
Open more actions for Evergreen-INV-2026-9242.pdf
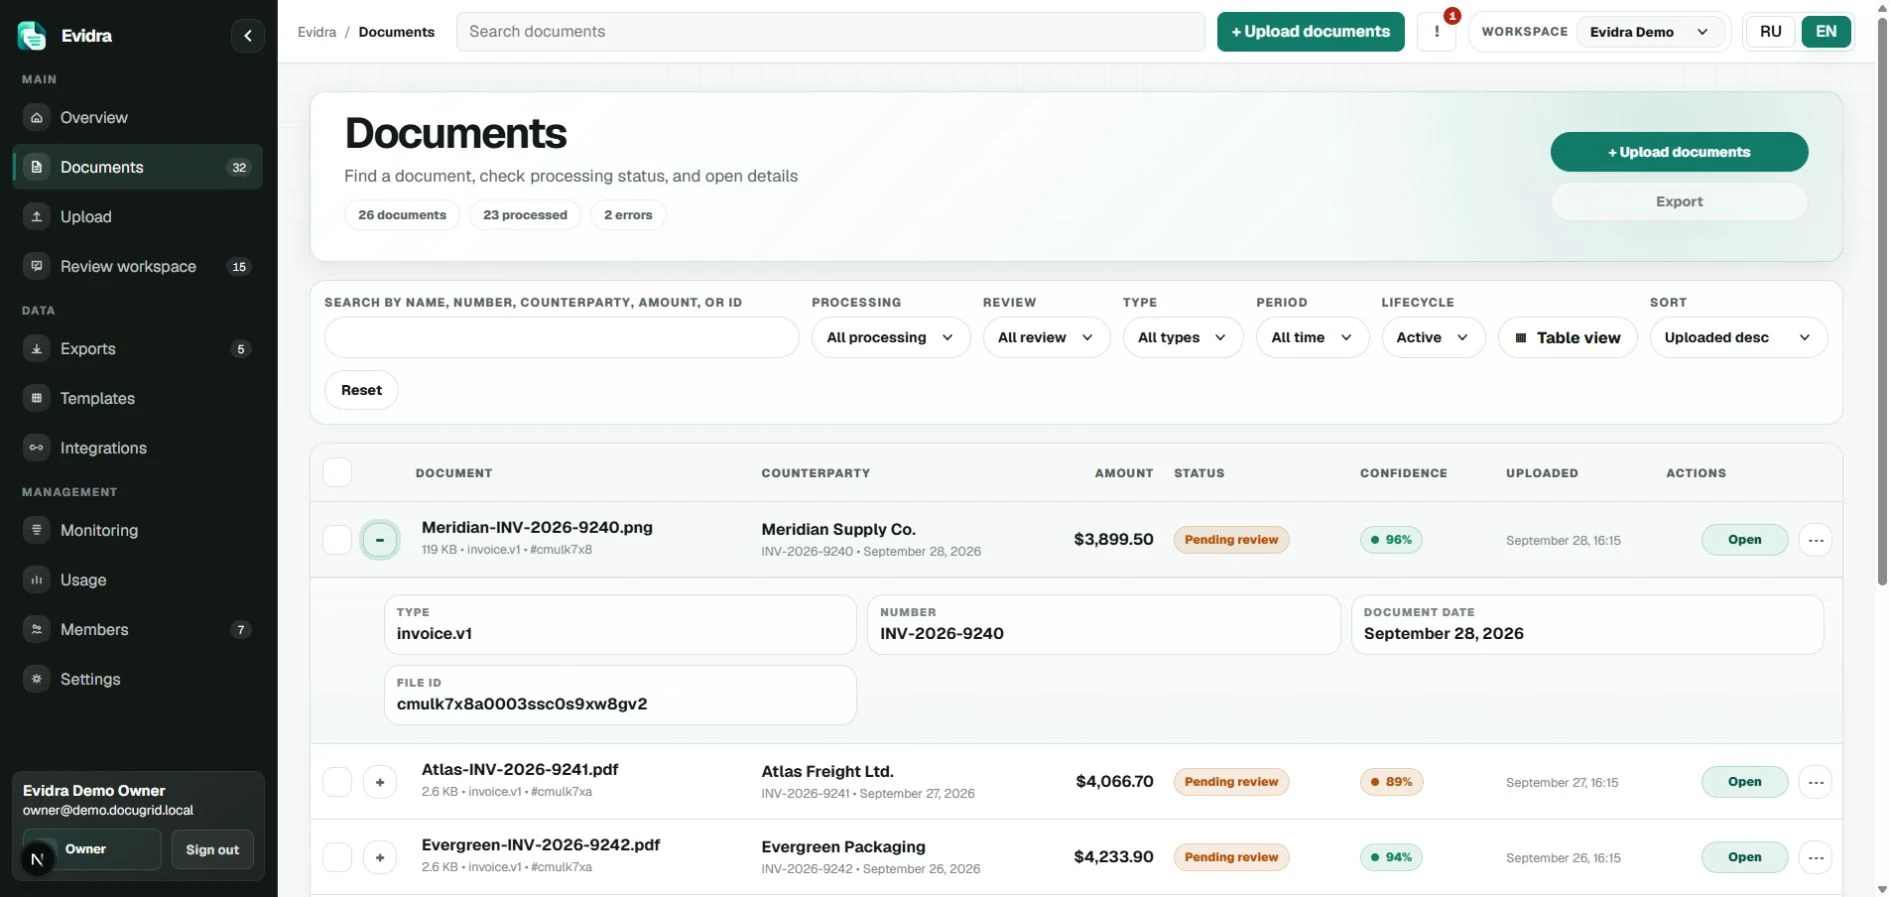tap(1816, 857)
